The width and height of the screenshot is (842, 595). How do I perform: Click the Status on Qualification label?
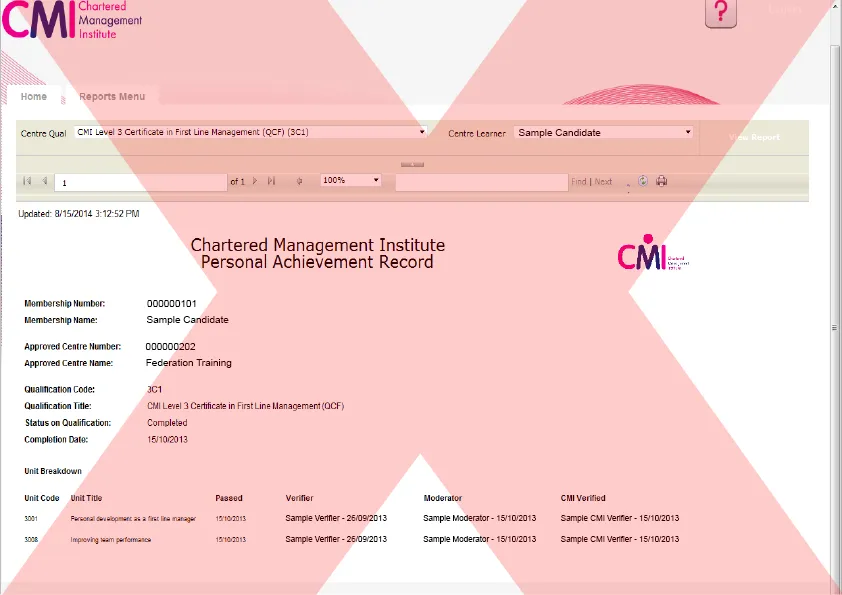click(x=68, y=423)
